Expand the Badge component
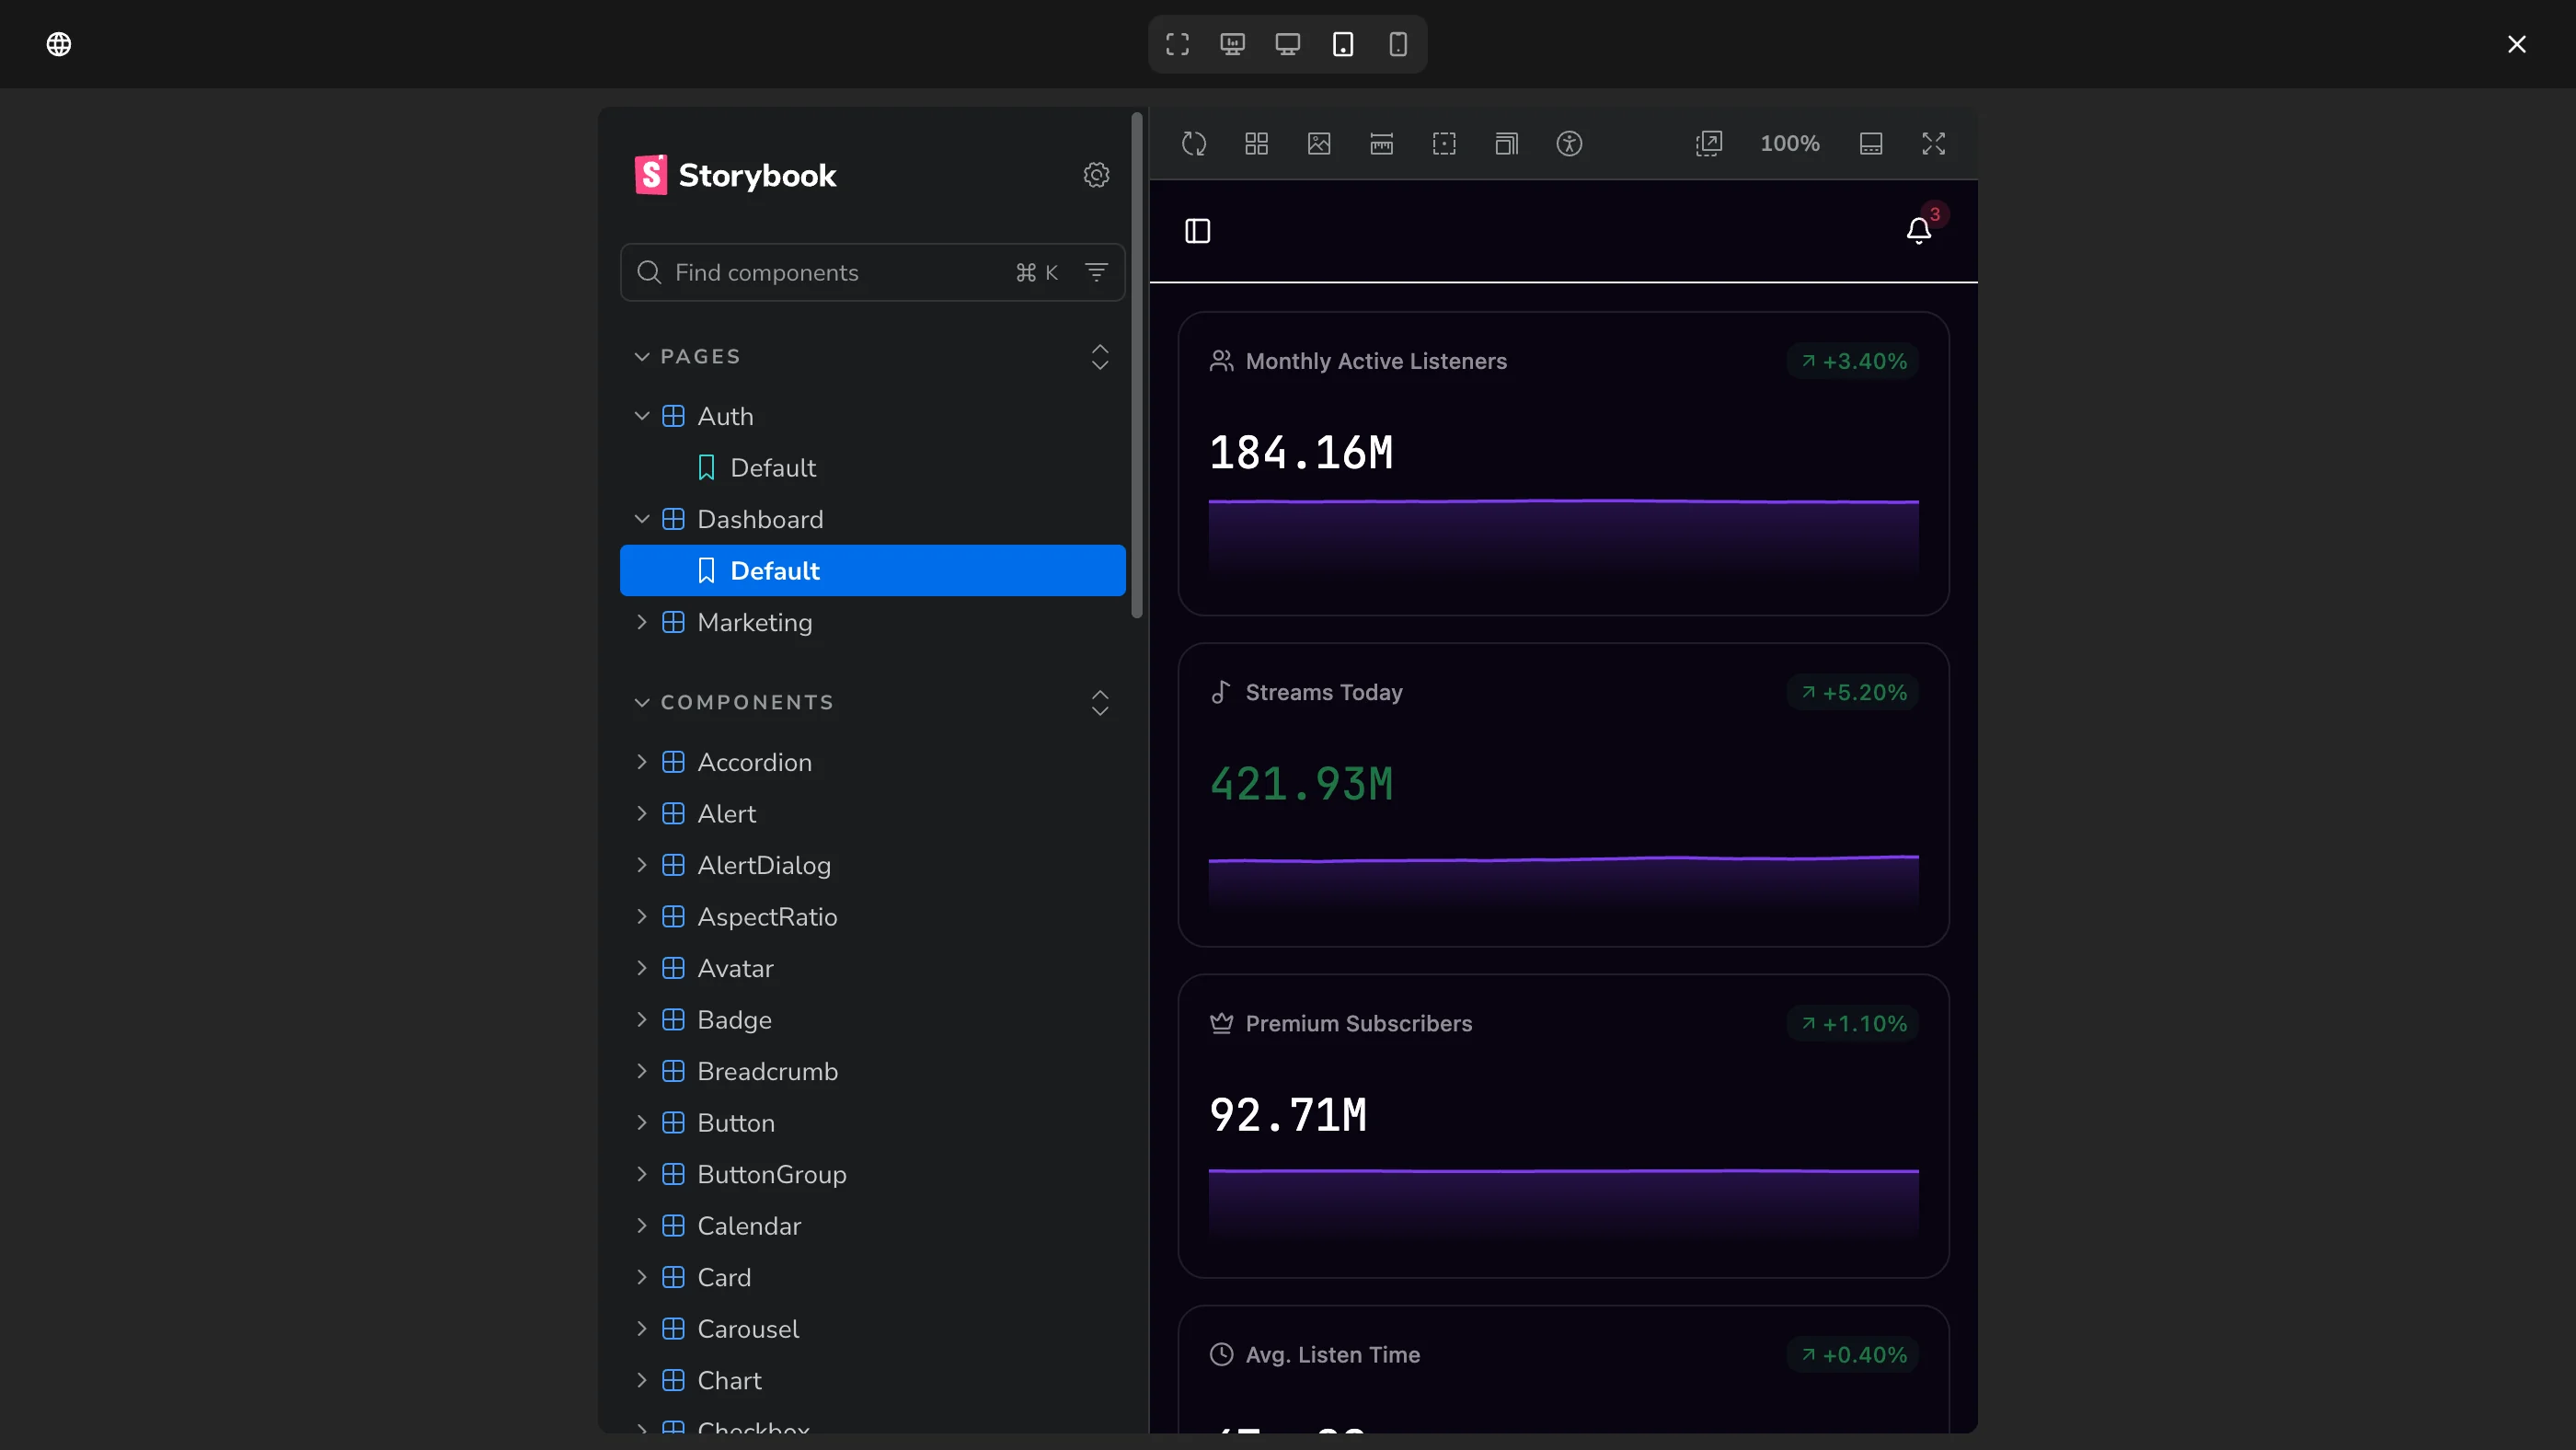 coord(872,1020)
